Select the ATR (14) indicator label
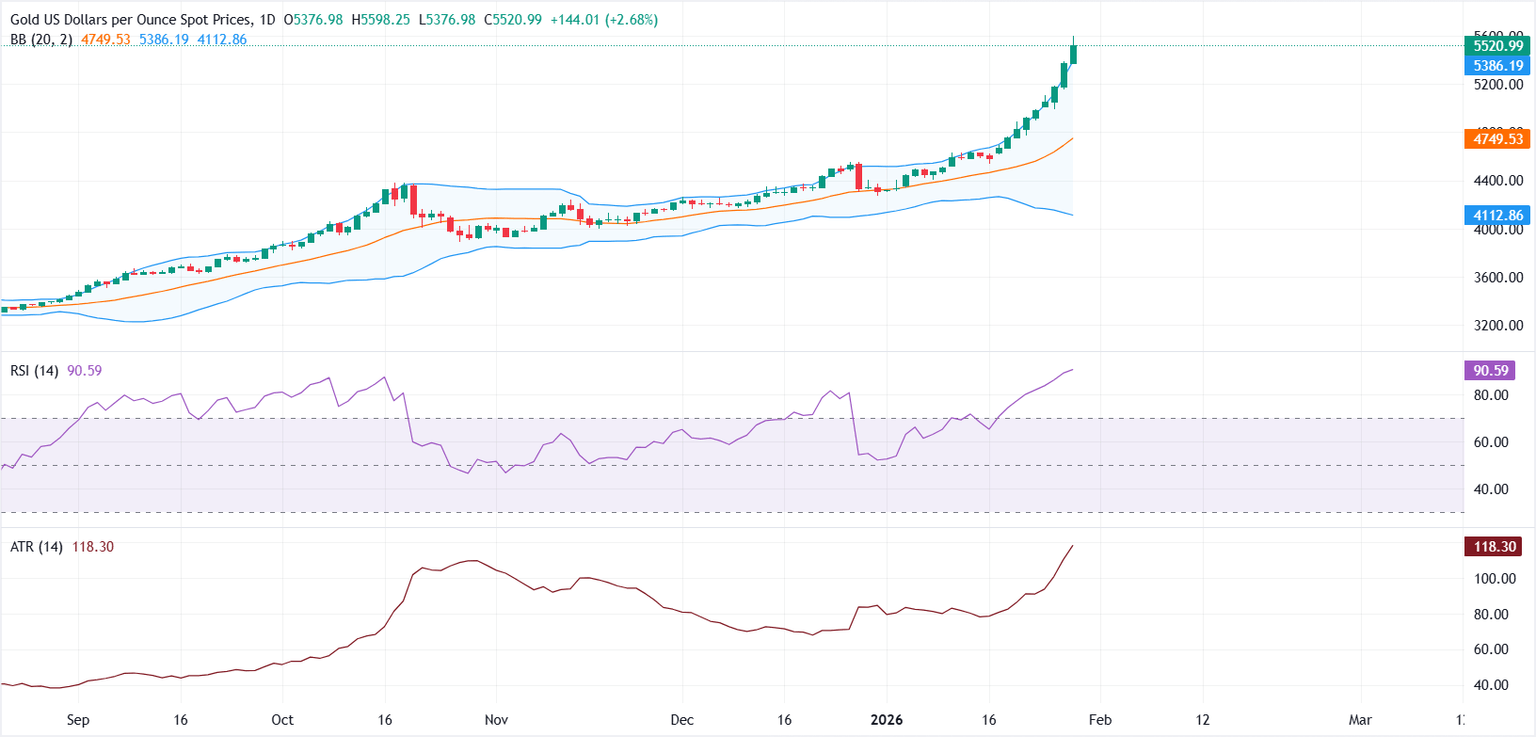Image resolution: width=1536 pixels, height=737 pixels. tap(33, 547)
